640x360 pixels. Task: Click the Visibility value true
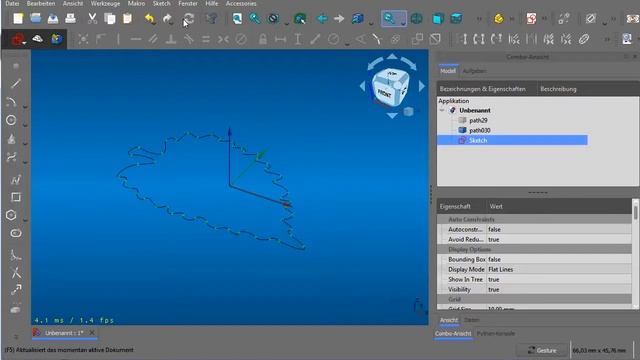493,289
